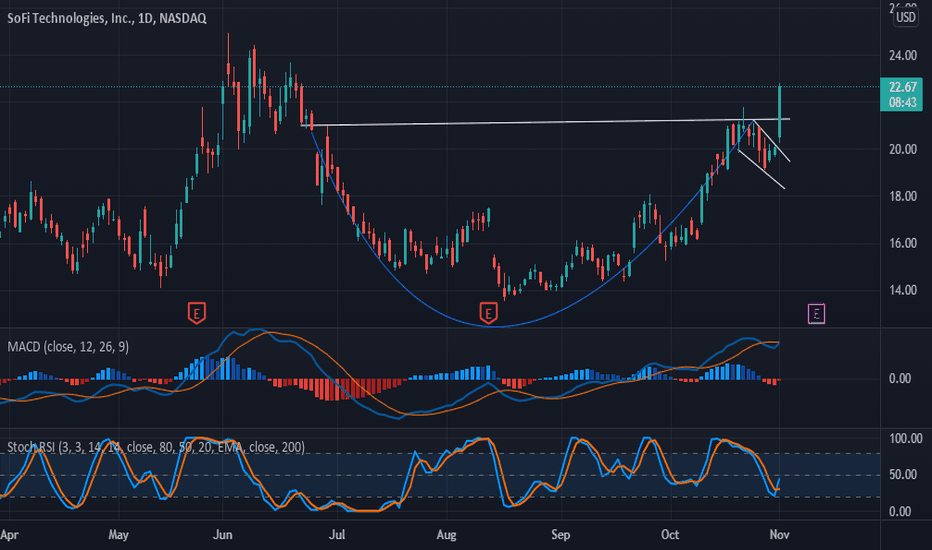932x550 pixels.
Task: Click the Stoch RSI 50.00 axis label
Action: pyautogui.click(x=903, y=474)
